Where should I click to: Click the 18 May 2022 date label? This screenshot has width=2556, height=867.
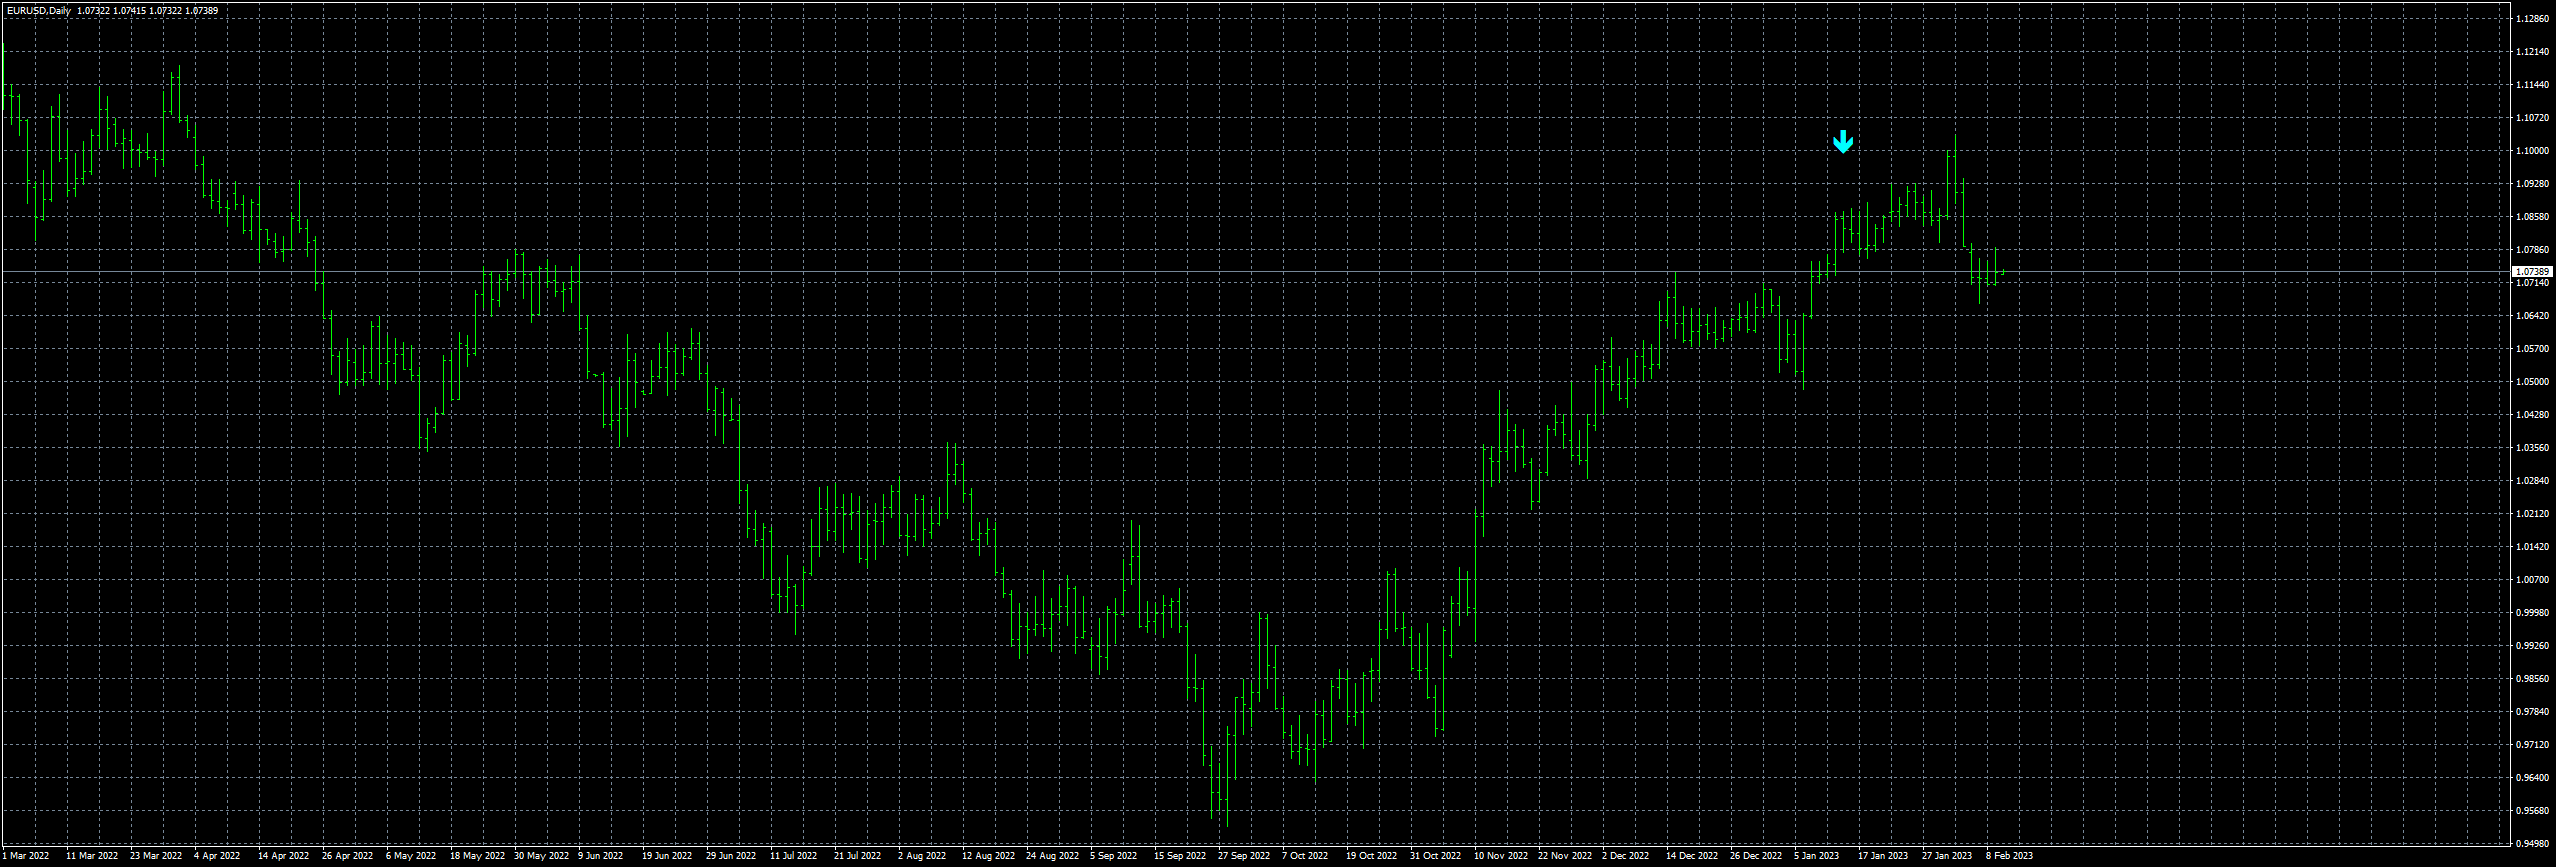coord(477,856)
